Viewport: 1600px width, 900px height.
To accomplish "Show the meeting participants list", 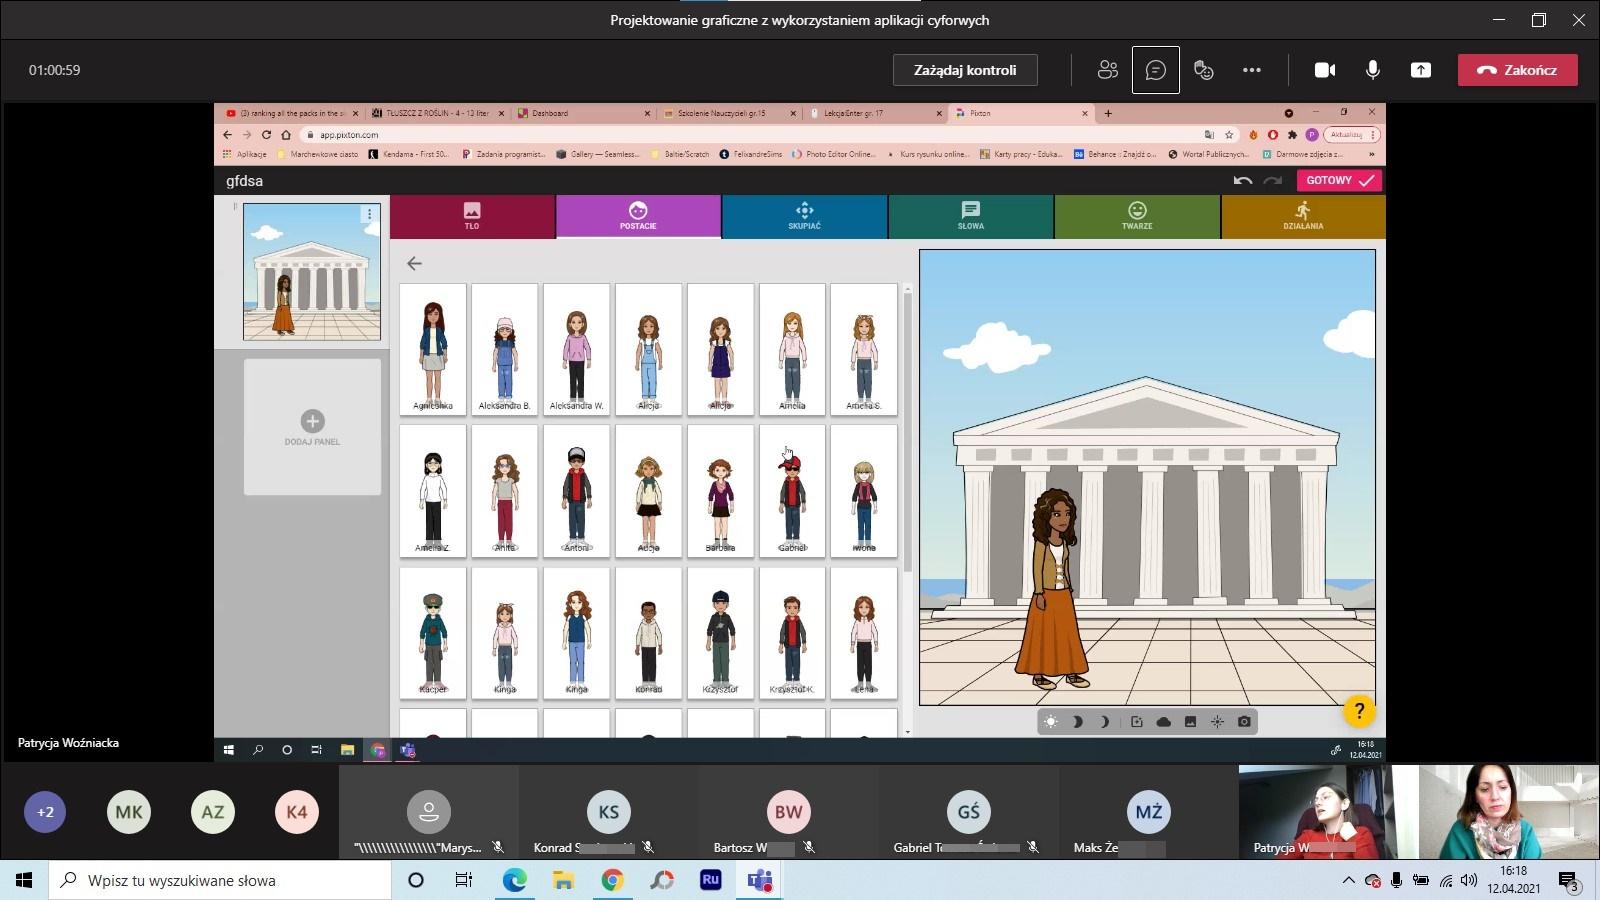I will [x=1108, y=70].
